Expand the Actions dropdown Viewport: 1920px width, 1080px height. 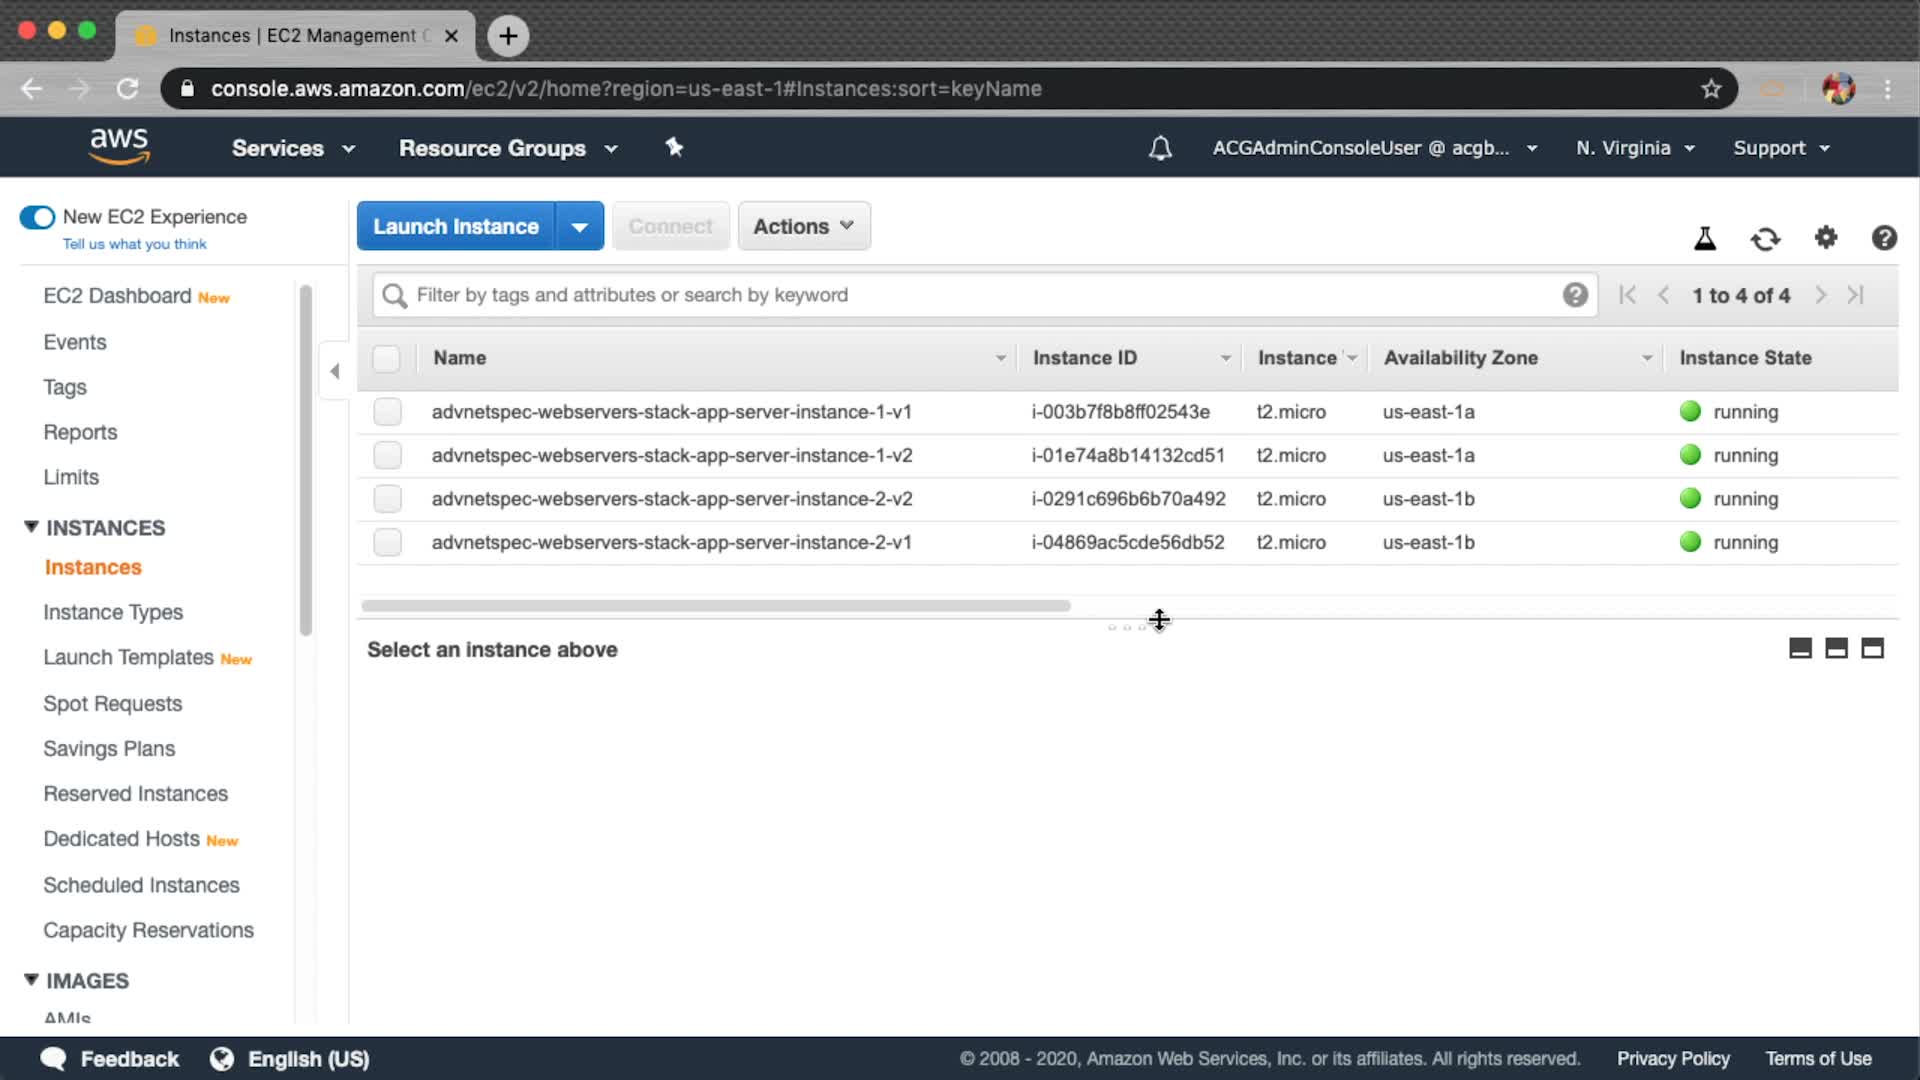(x=803, y=226)
